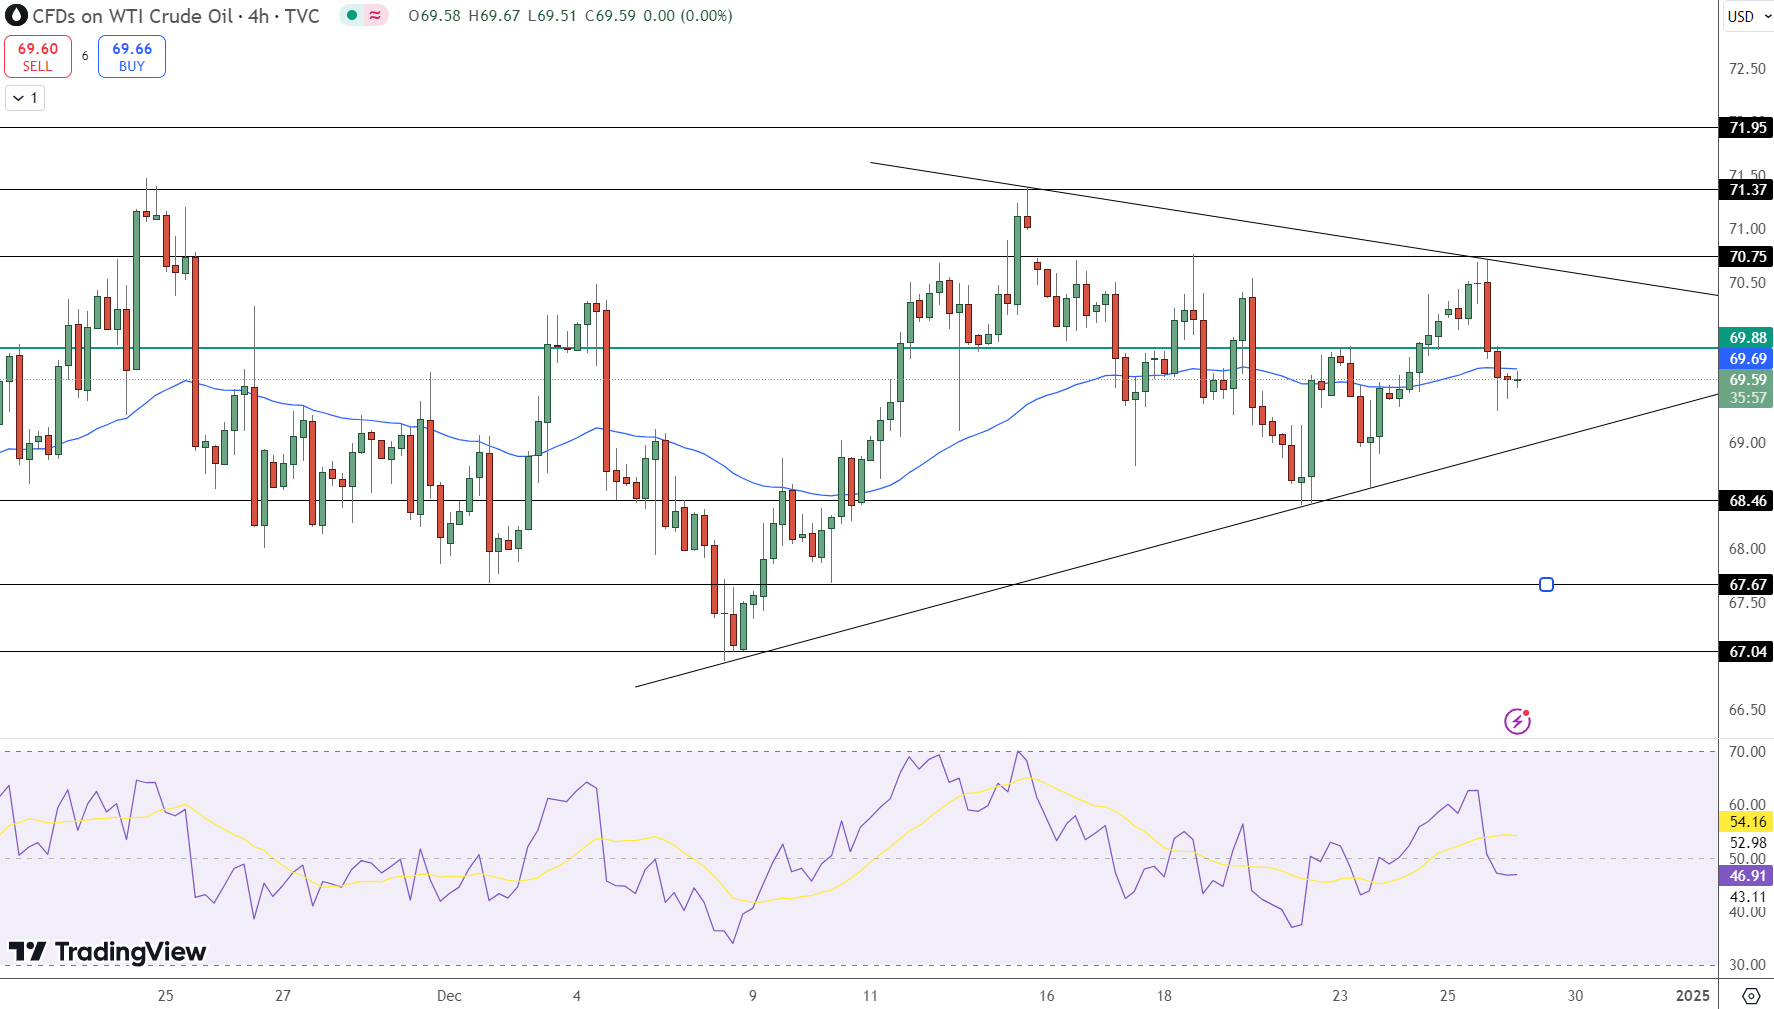Click the 72.50 price axis label
The width and height of the screenshot is (1774, 1009).
coord(1747,68)
